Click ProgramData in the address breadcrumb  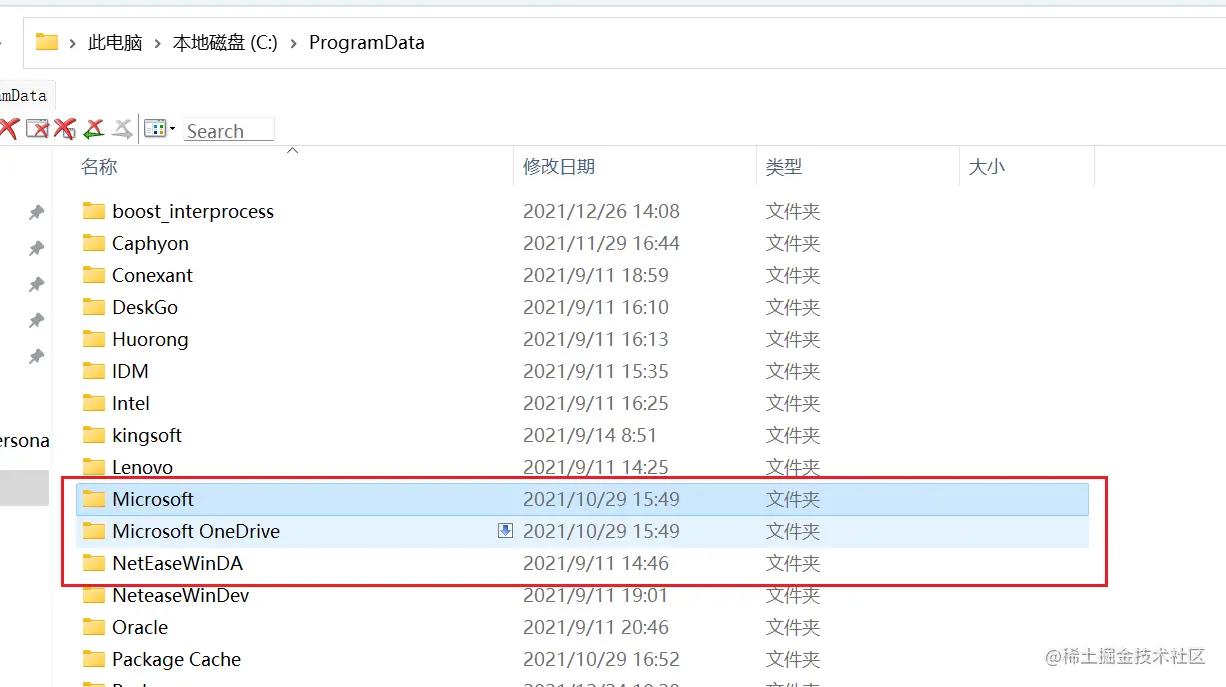367,42
